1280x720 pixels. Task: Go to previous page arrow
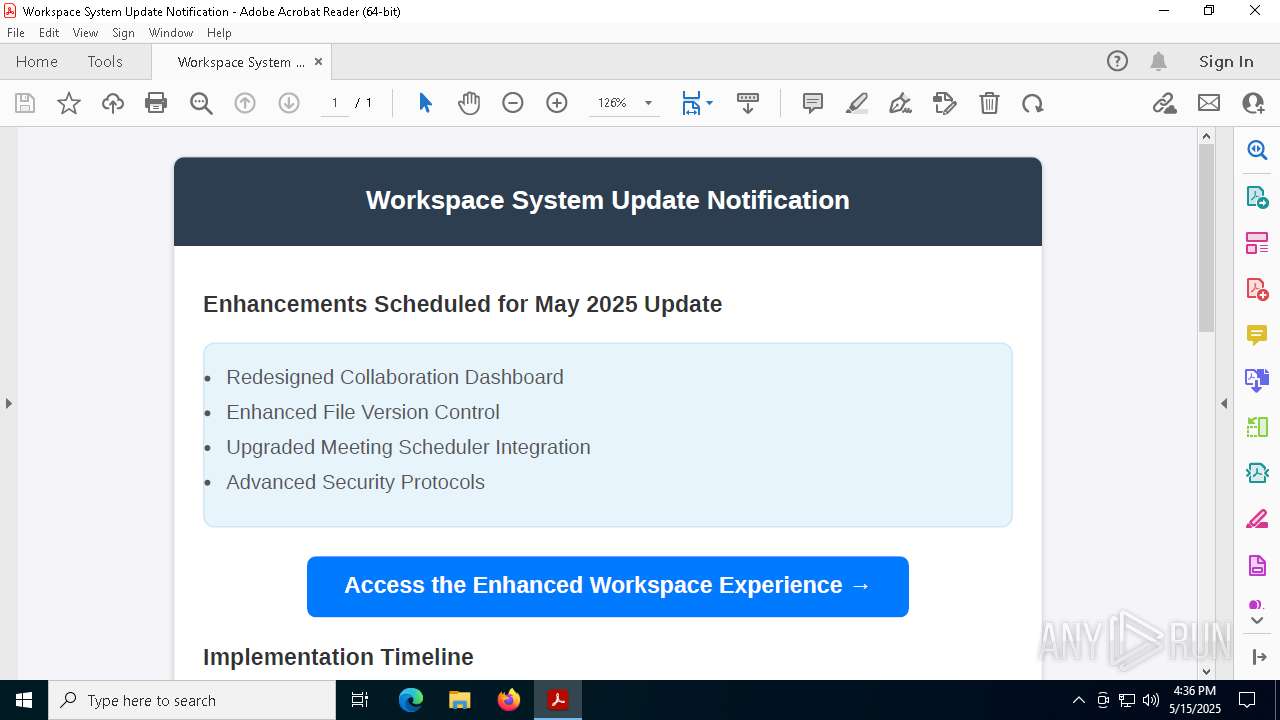point(245,103)
